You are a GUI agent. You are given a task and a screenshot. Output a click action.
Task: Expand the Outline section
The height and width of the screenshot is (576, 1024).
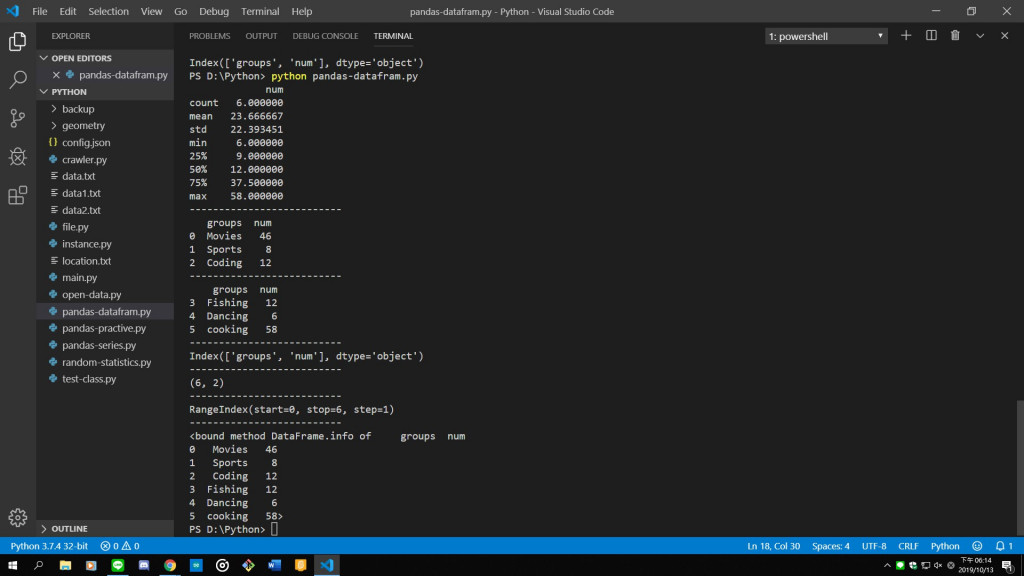tap(105, 529)
